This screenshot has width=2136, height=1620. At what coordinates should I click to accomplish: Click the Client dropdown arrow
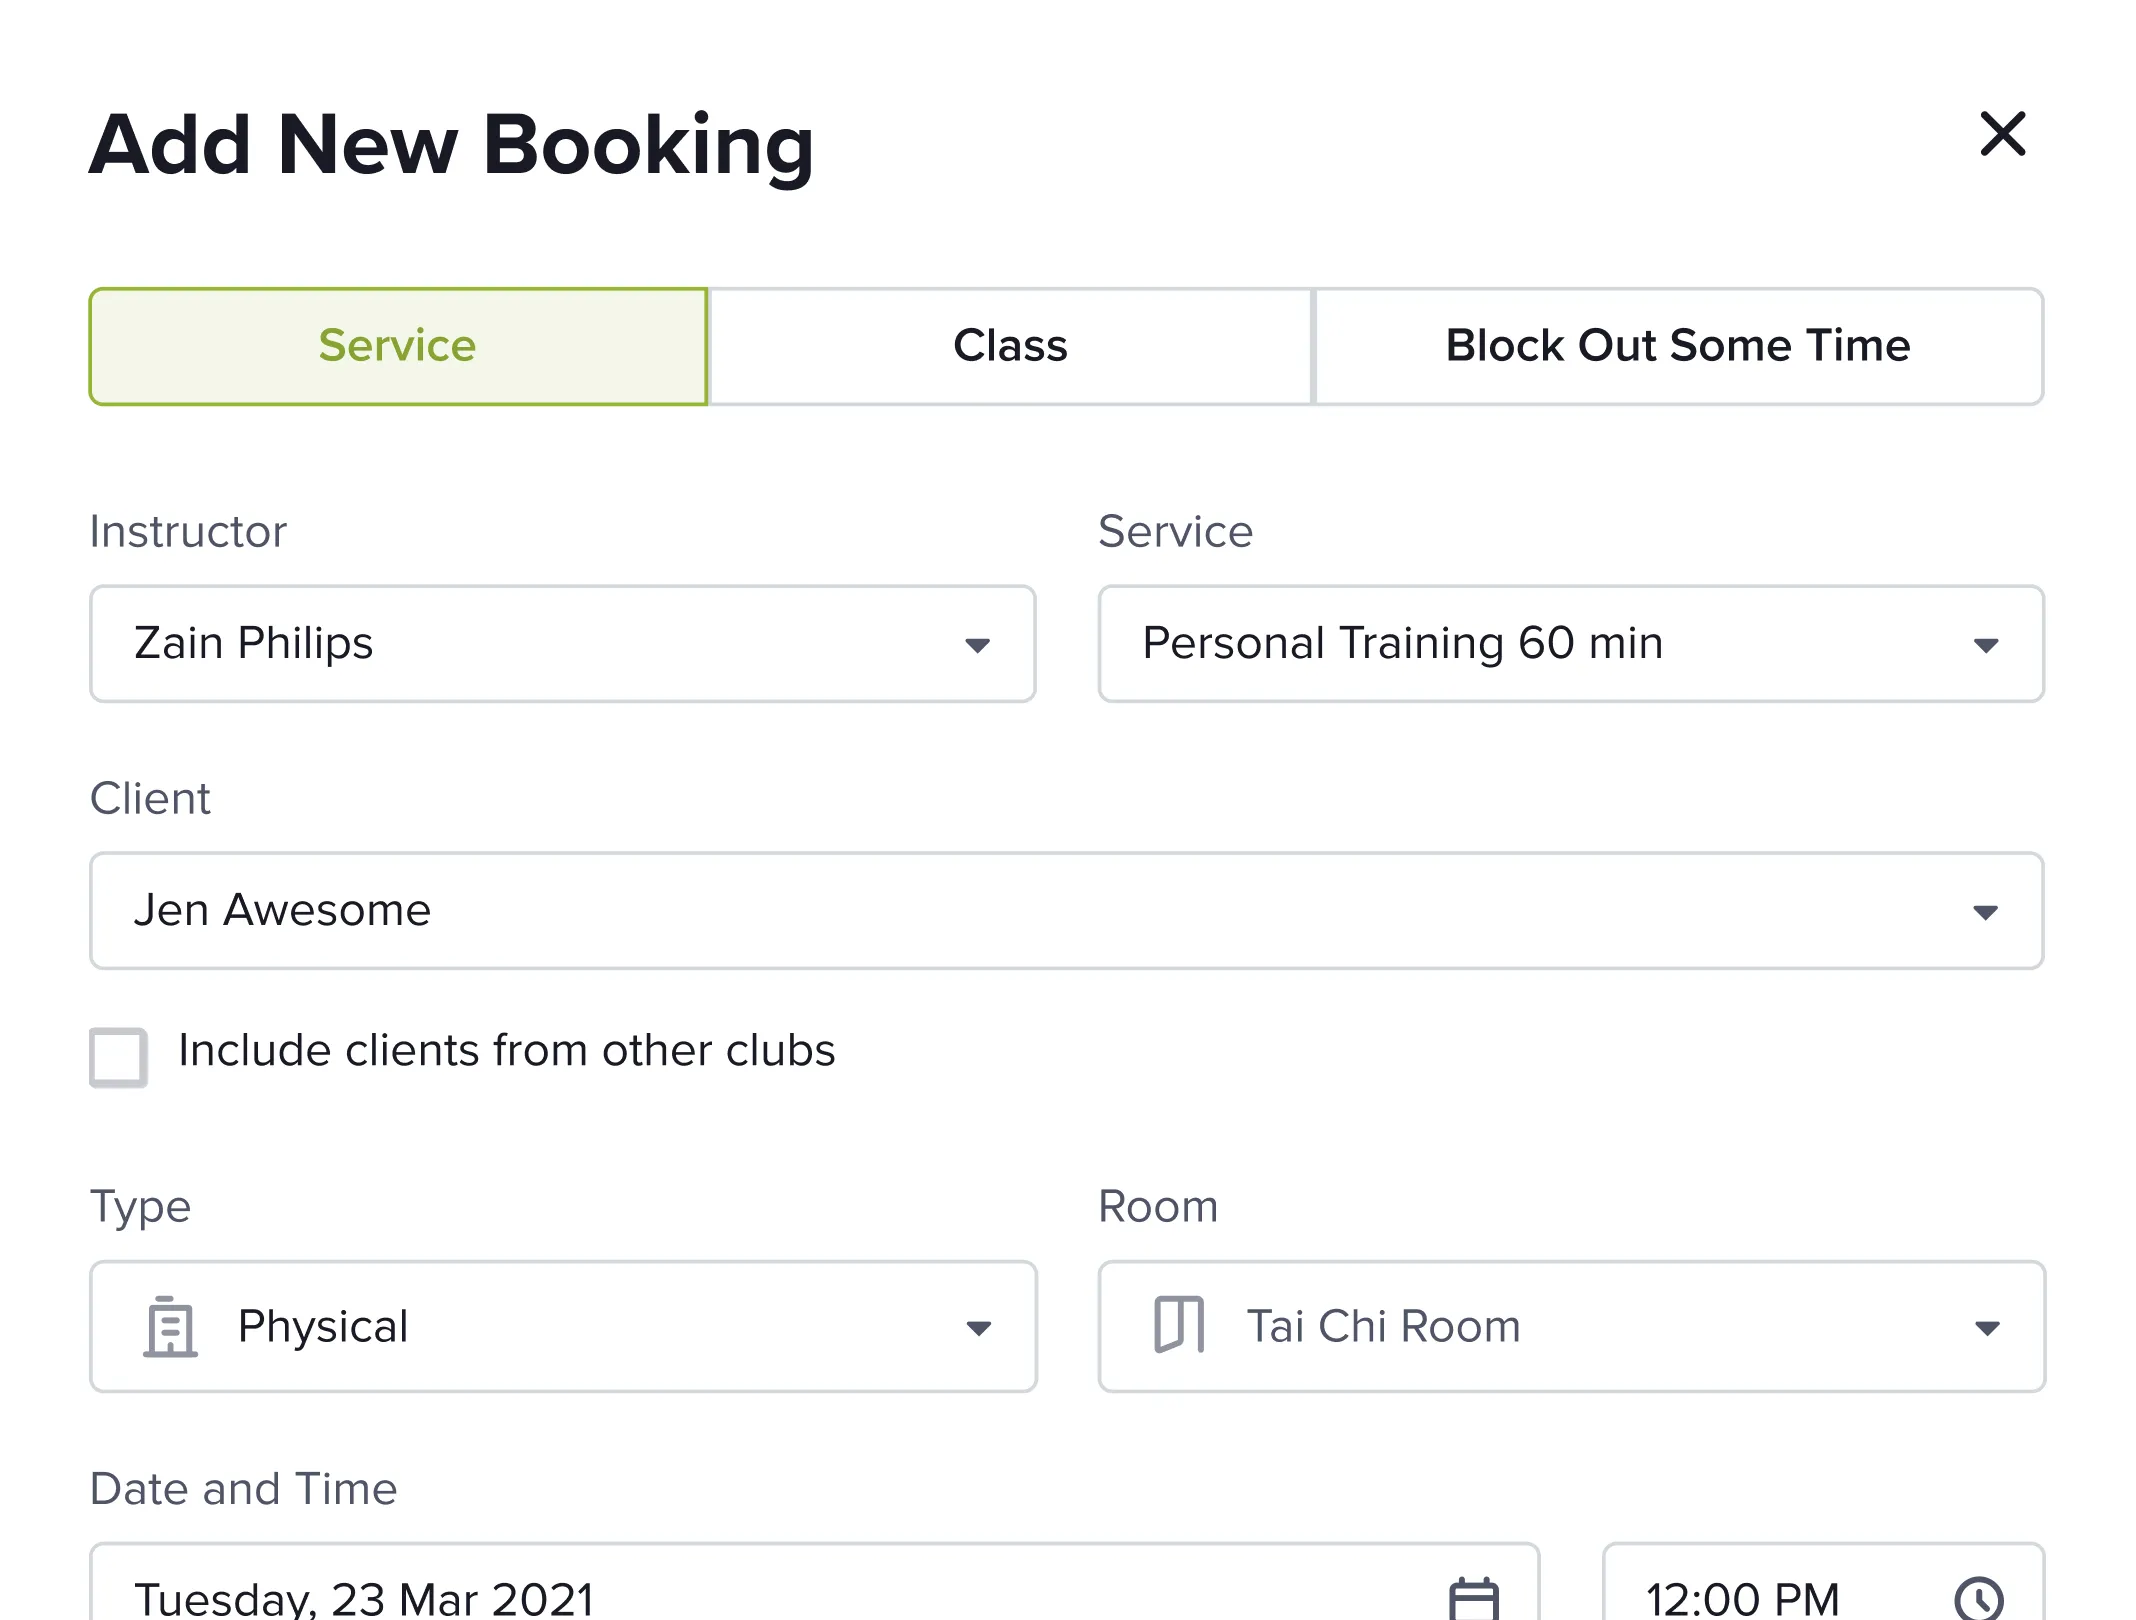1985,912
